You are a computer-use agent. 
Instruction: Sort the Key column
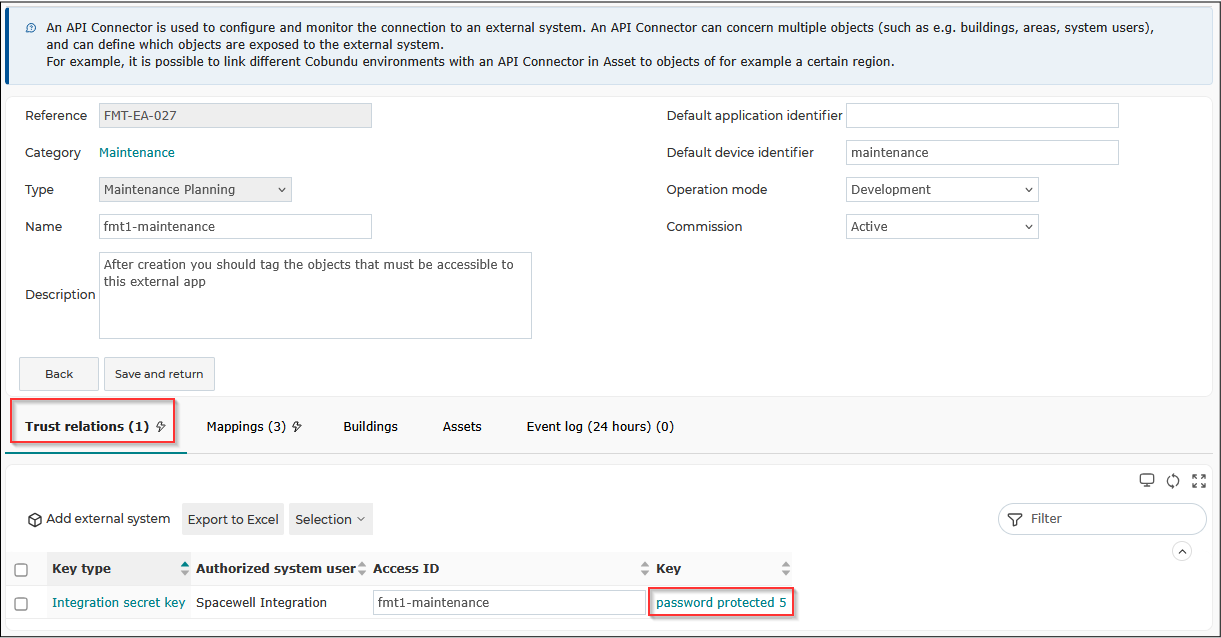pyautogui.click(x=785, y=569)
